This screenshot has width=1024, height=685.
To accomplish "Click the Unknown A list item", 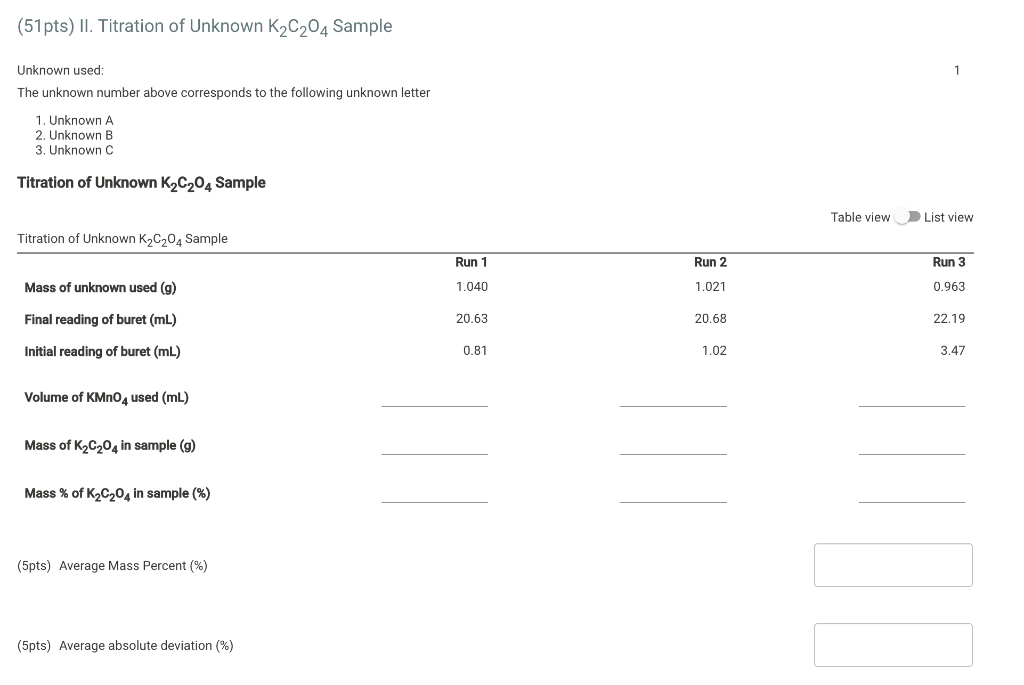I will pyautogui.click(x=80, y=120).
